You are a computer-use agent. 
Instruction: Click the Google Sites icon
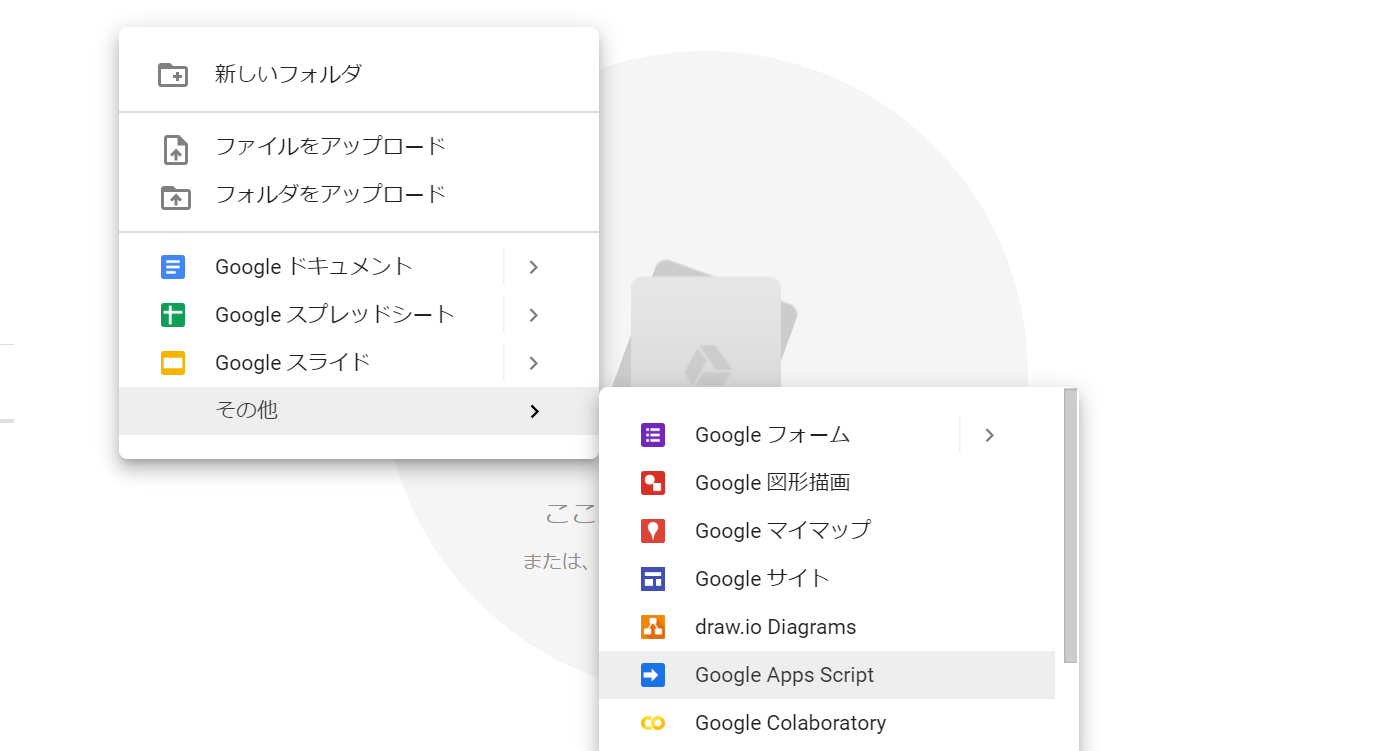click(x=653, y=579)
